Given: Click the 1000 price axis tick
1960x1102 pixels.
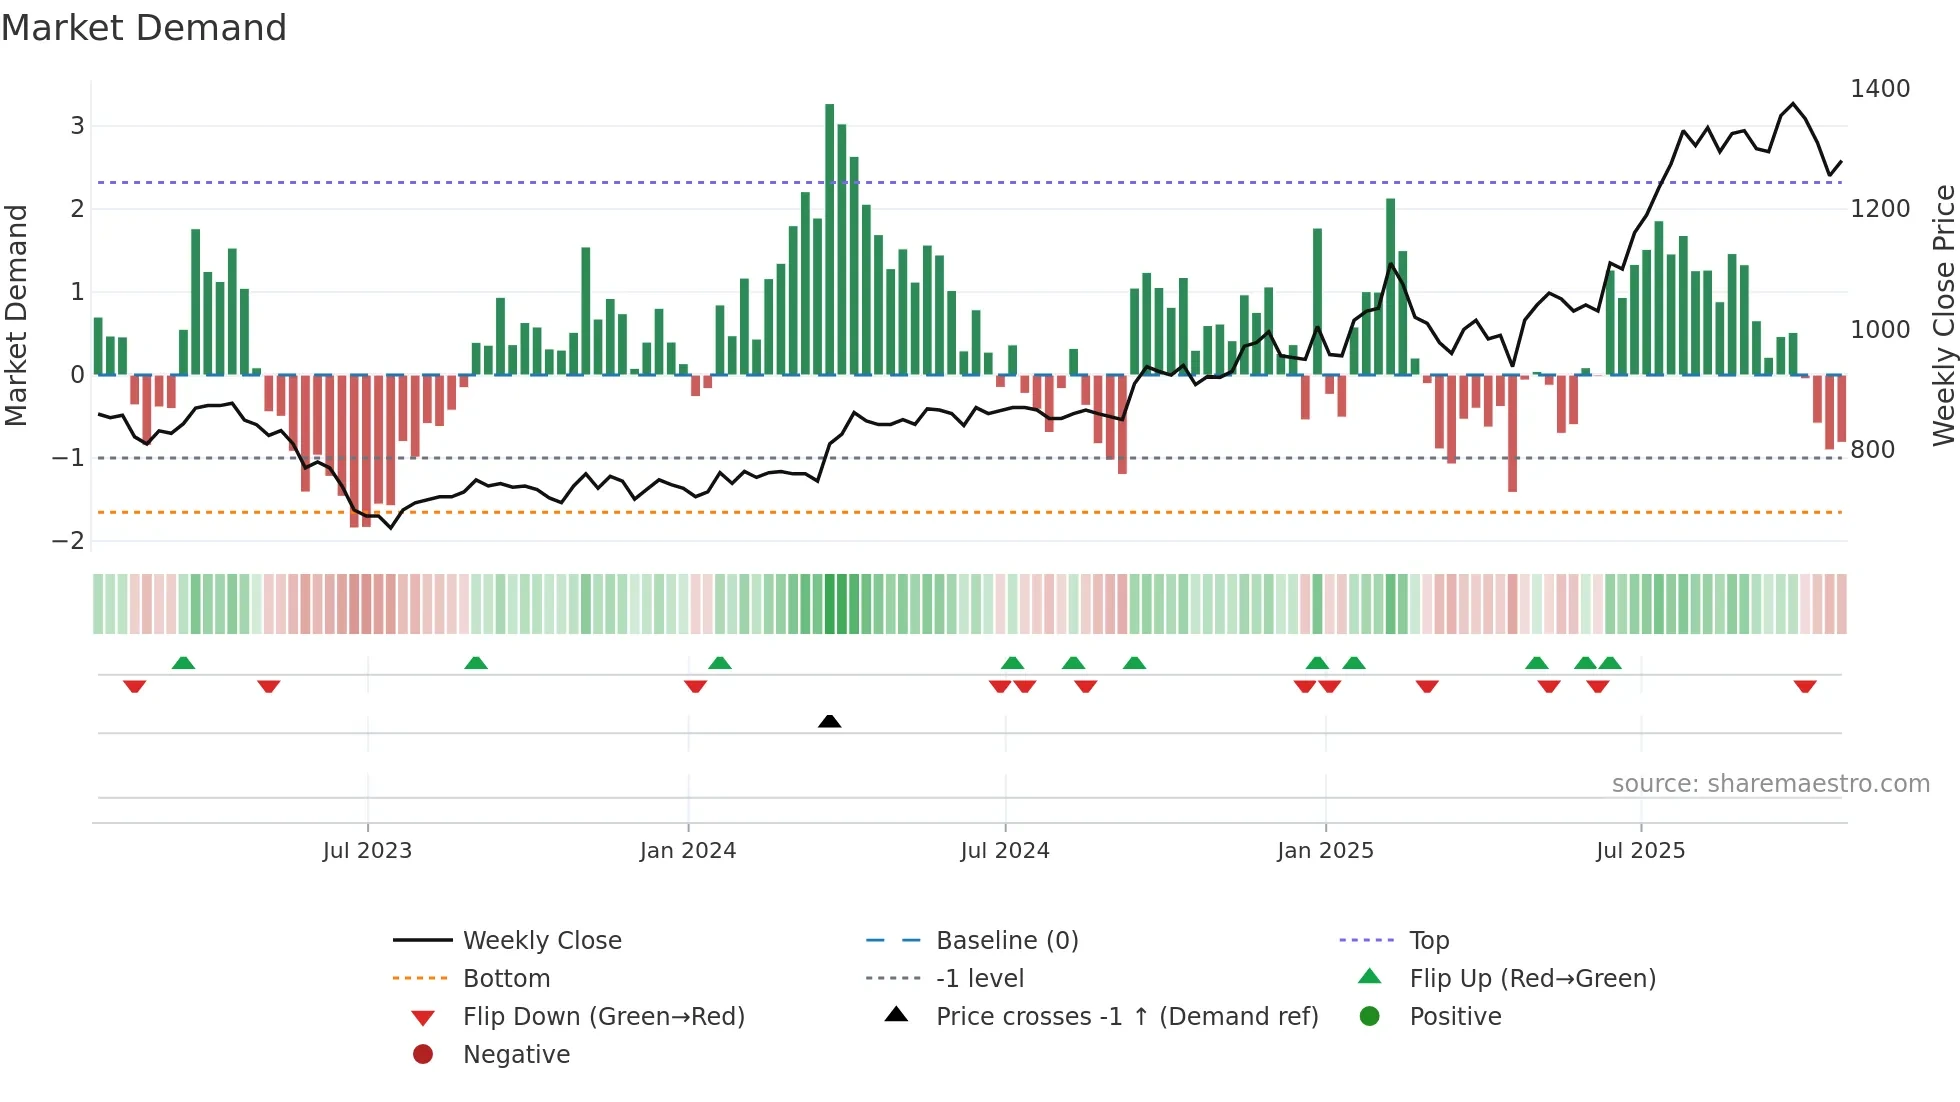Looking at the screenshot, I should coord(1880,329).
